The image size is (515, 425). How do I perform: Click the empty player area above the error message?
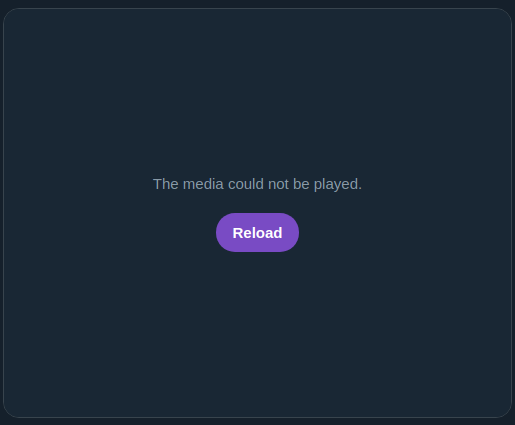tap(257, 93)
